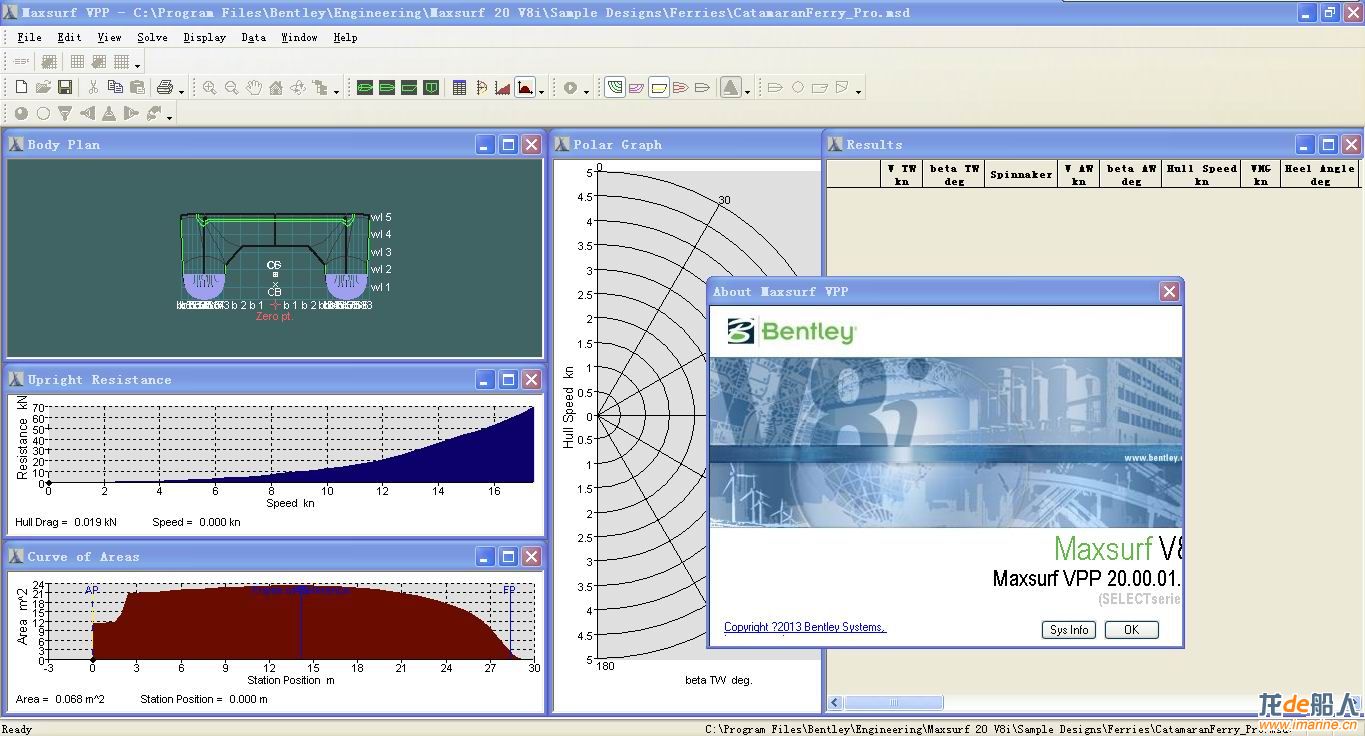
Task: Click the outline circle render icon
Action: 43,114
